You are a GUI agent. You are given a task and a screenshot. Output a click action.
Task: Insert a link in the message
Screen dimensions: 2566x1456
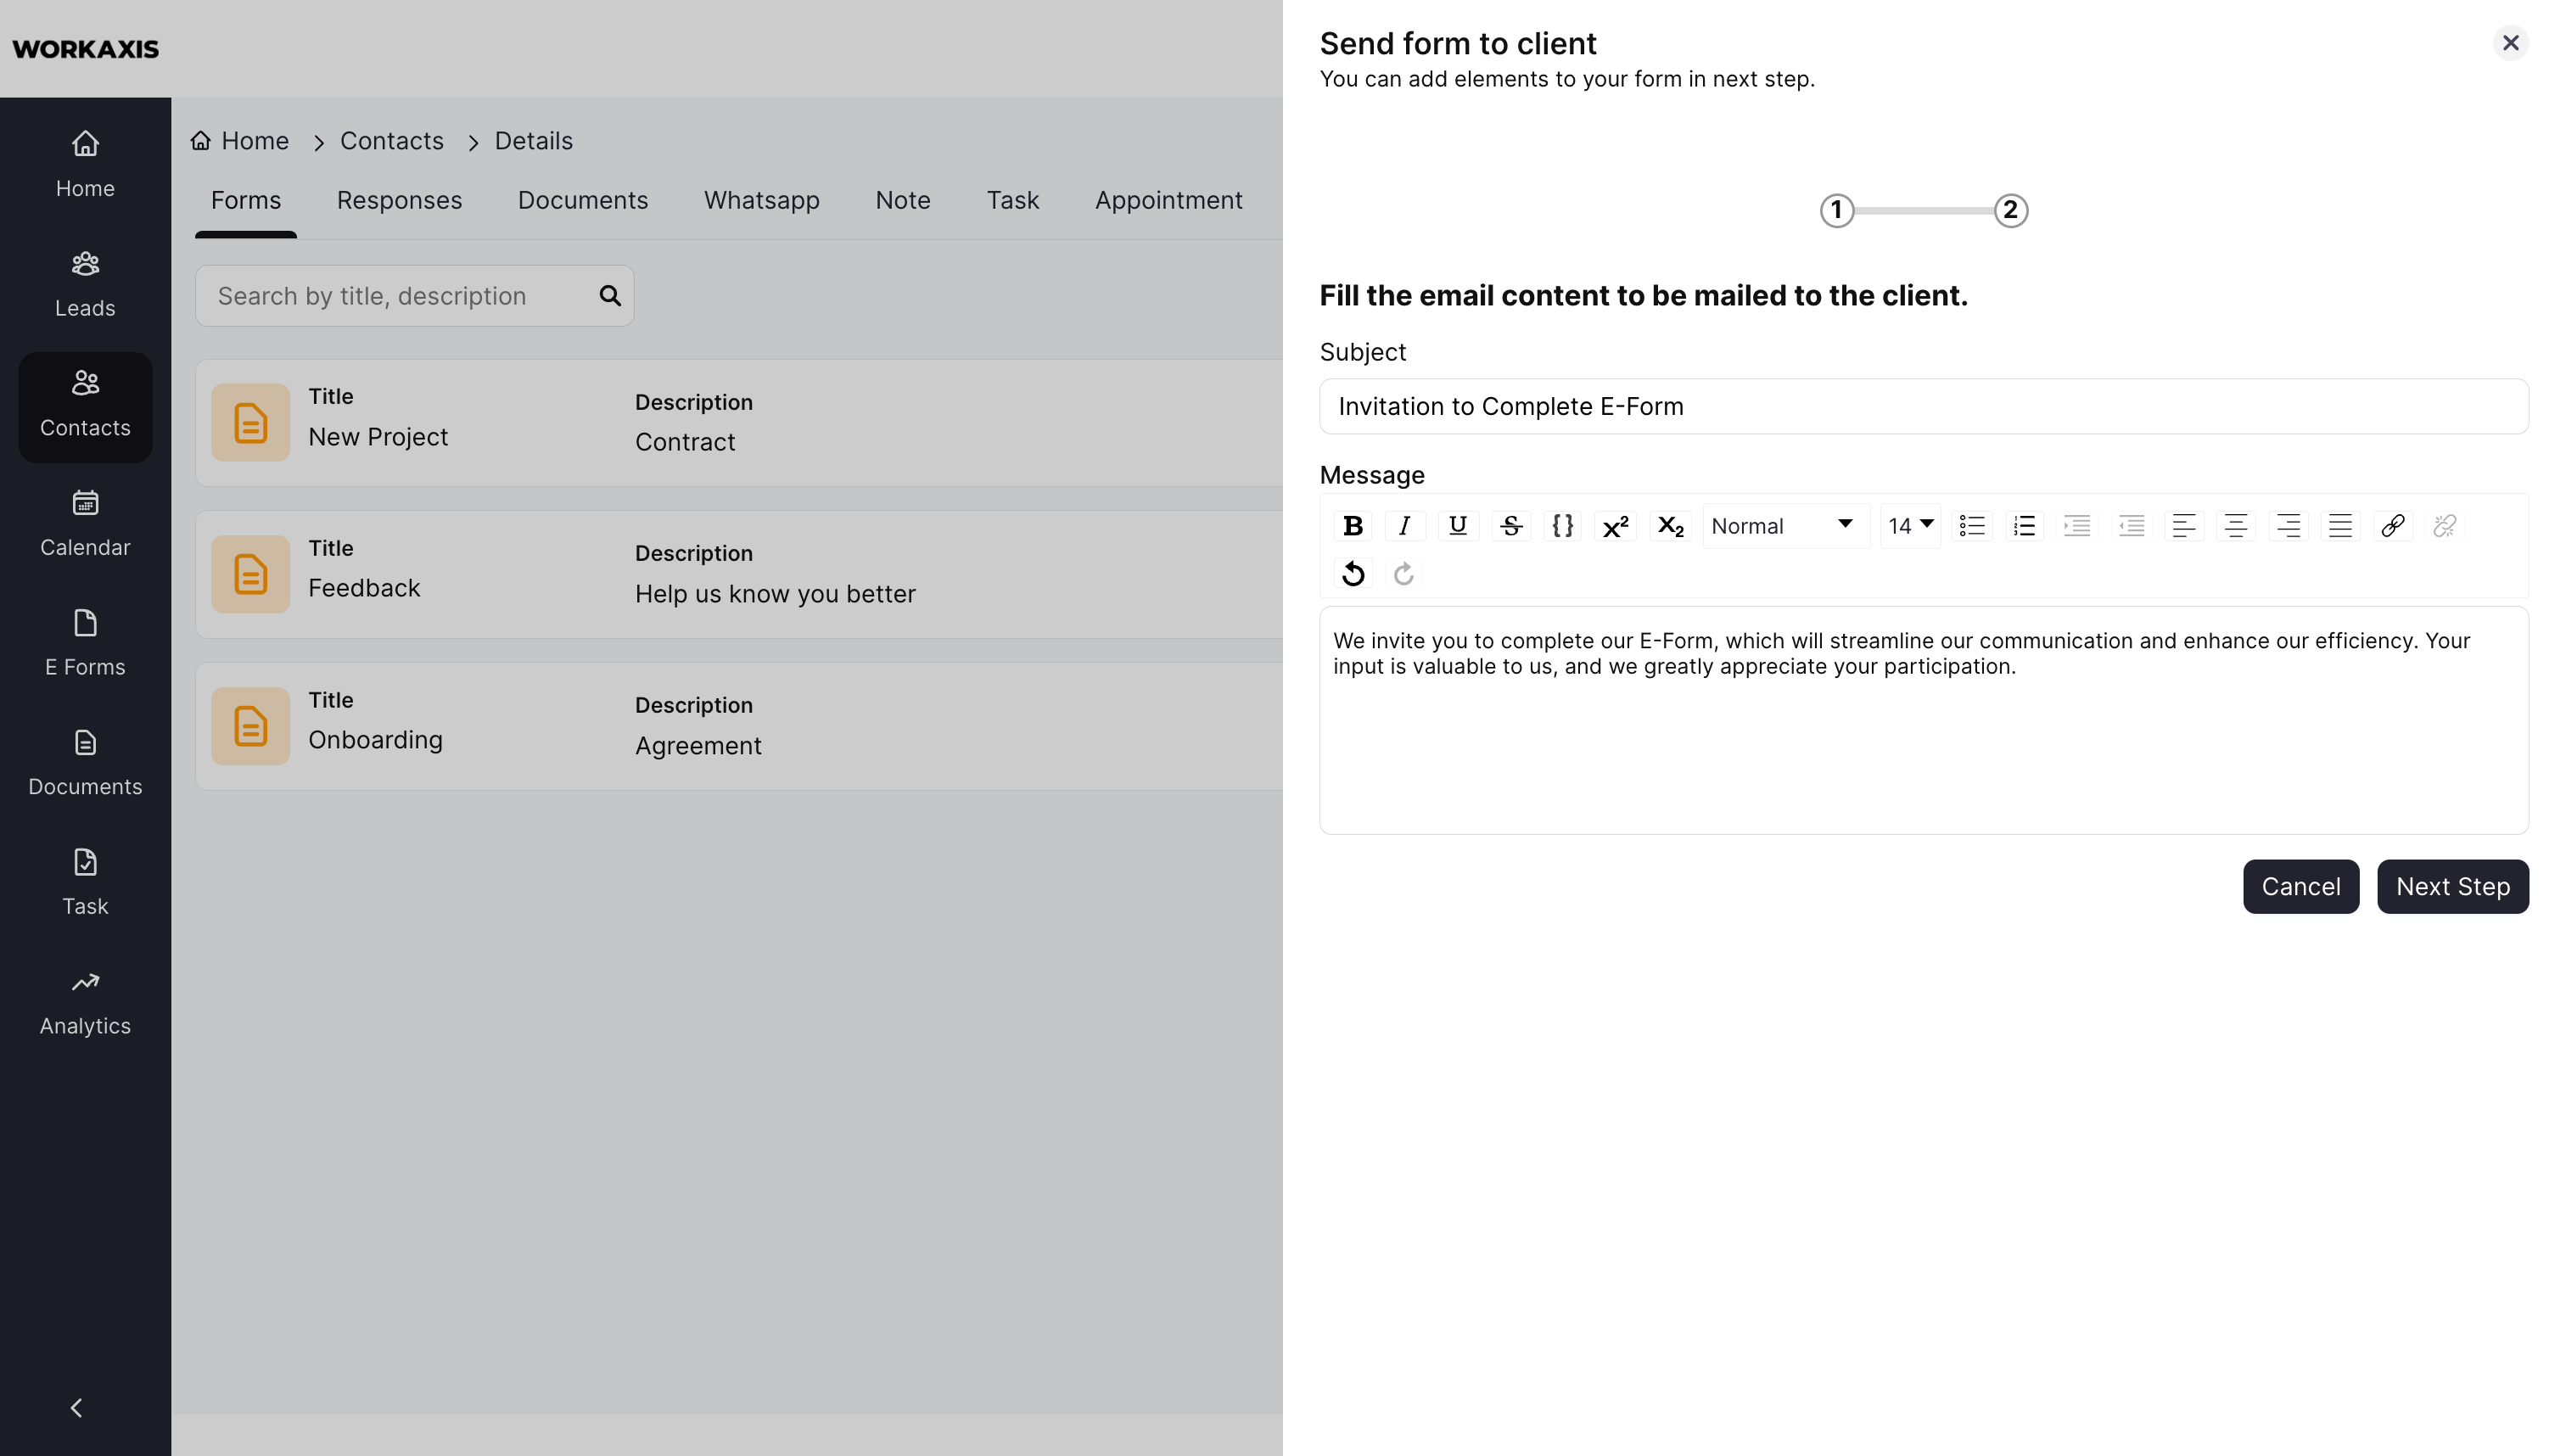(x=2392, y=526)
